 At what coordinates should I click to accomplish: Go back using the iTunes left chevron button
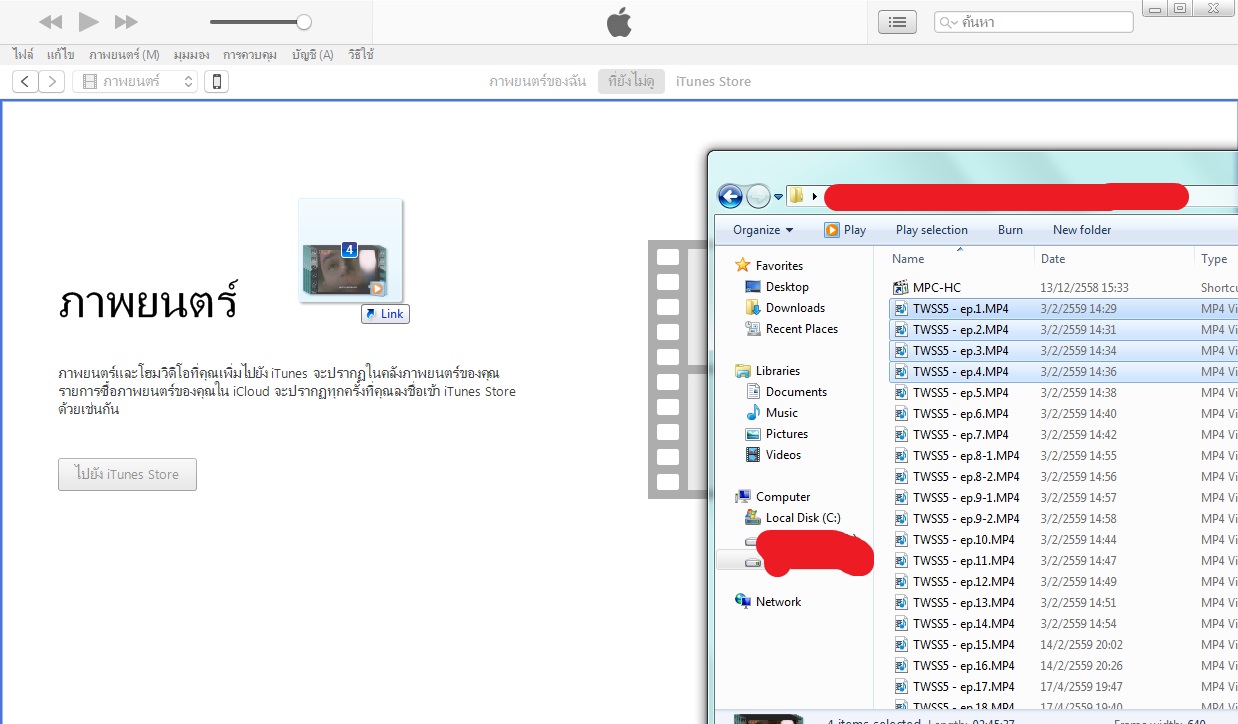click(25, 82)
